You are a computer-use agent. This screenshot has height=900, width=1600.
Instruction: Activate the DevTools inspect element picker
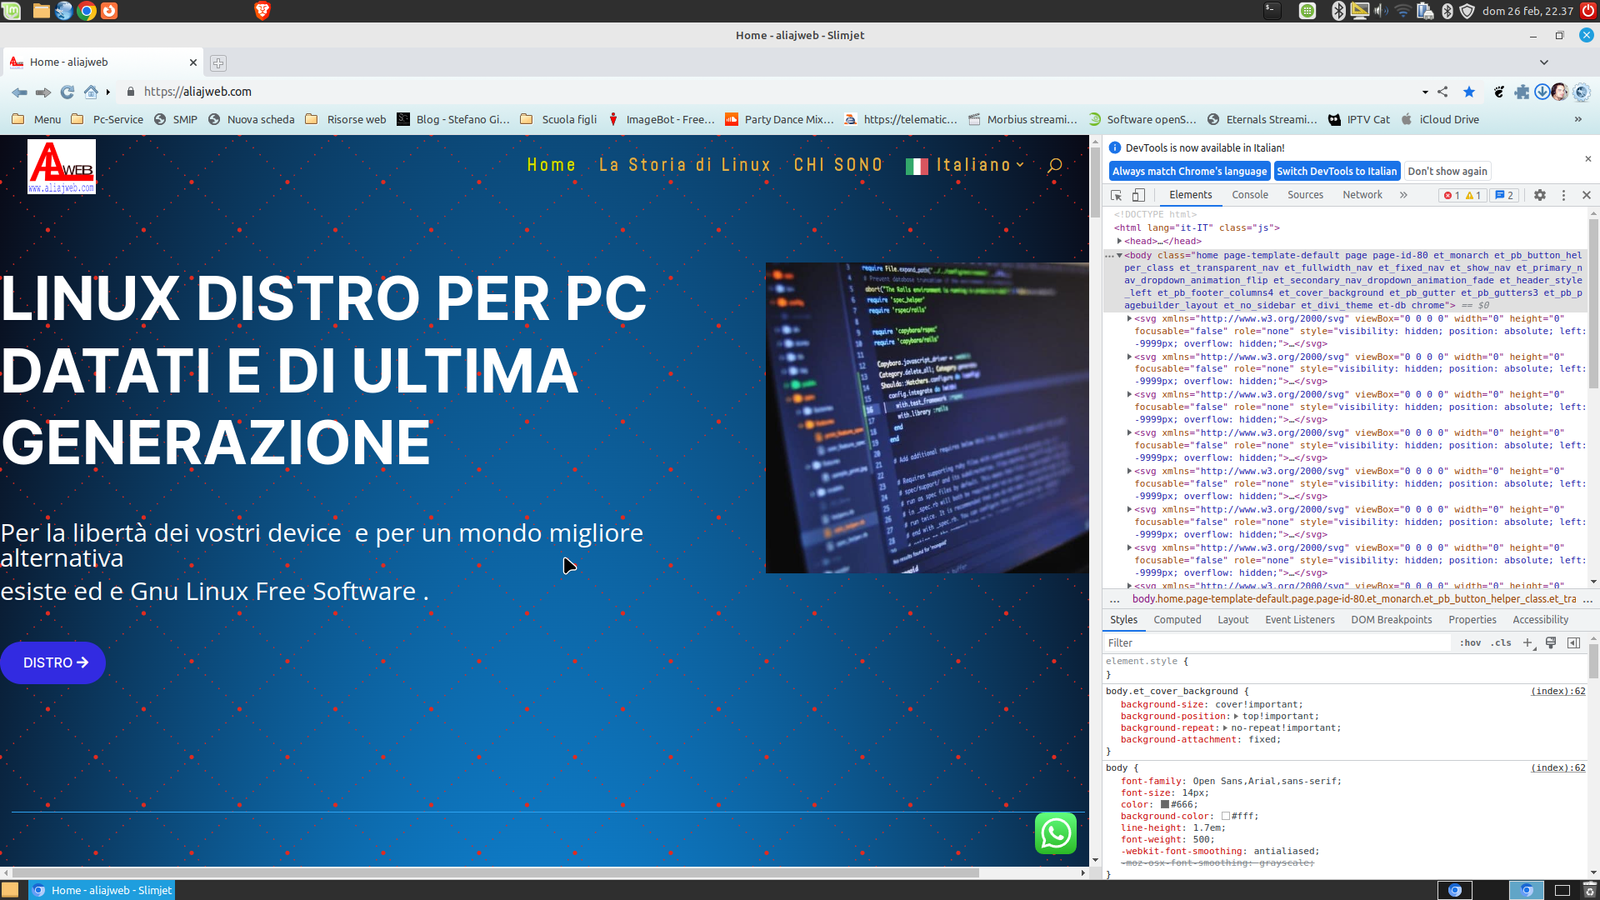[1116, 195]
